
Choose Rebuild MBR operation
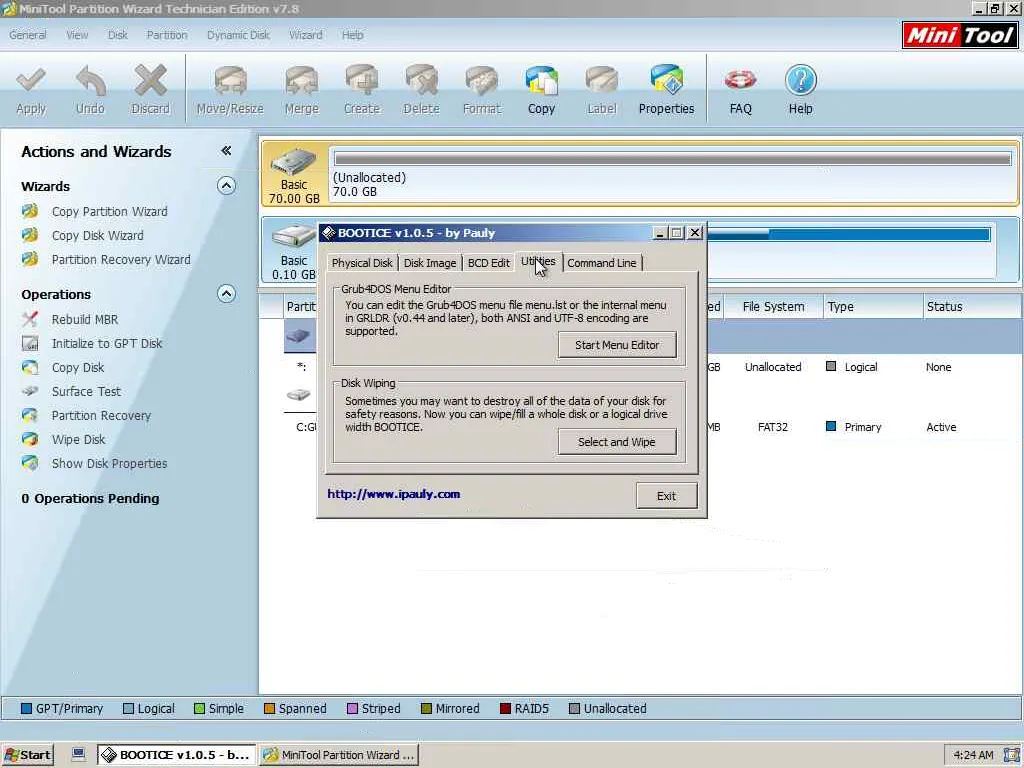point(85,319)
